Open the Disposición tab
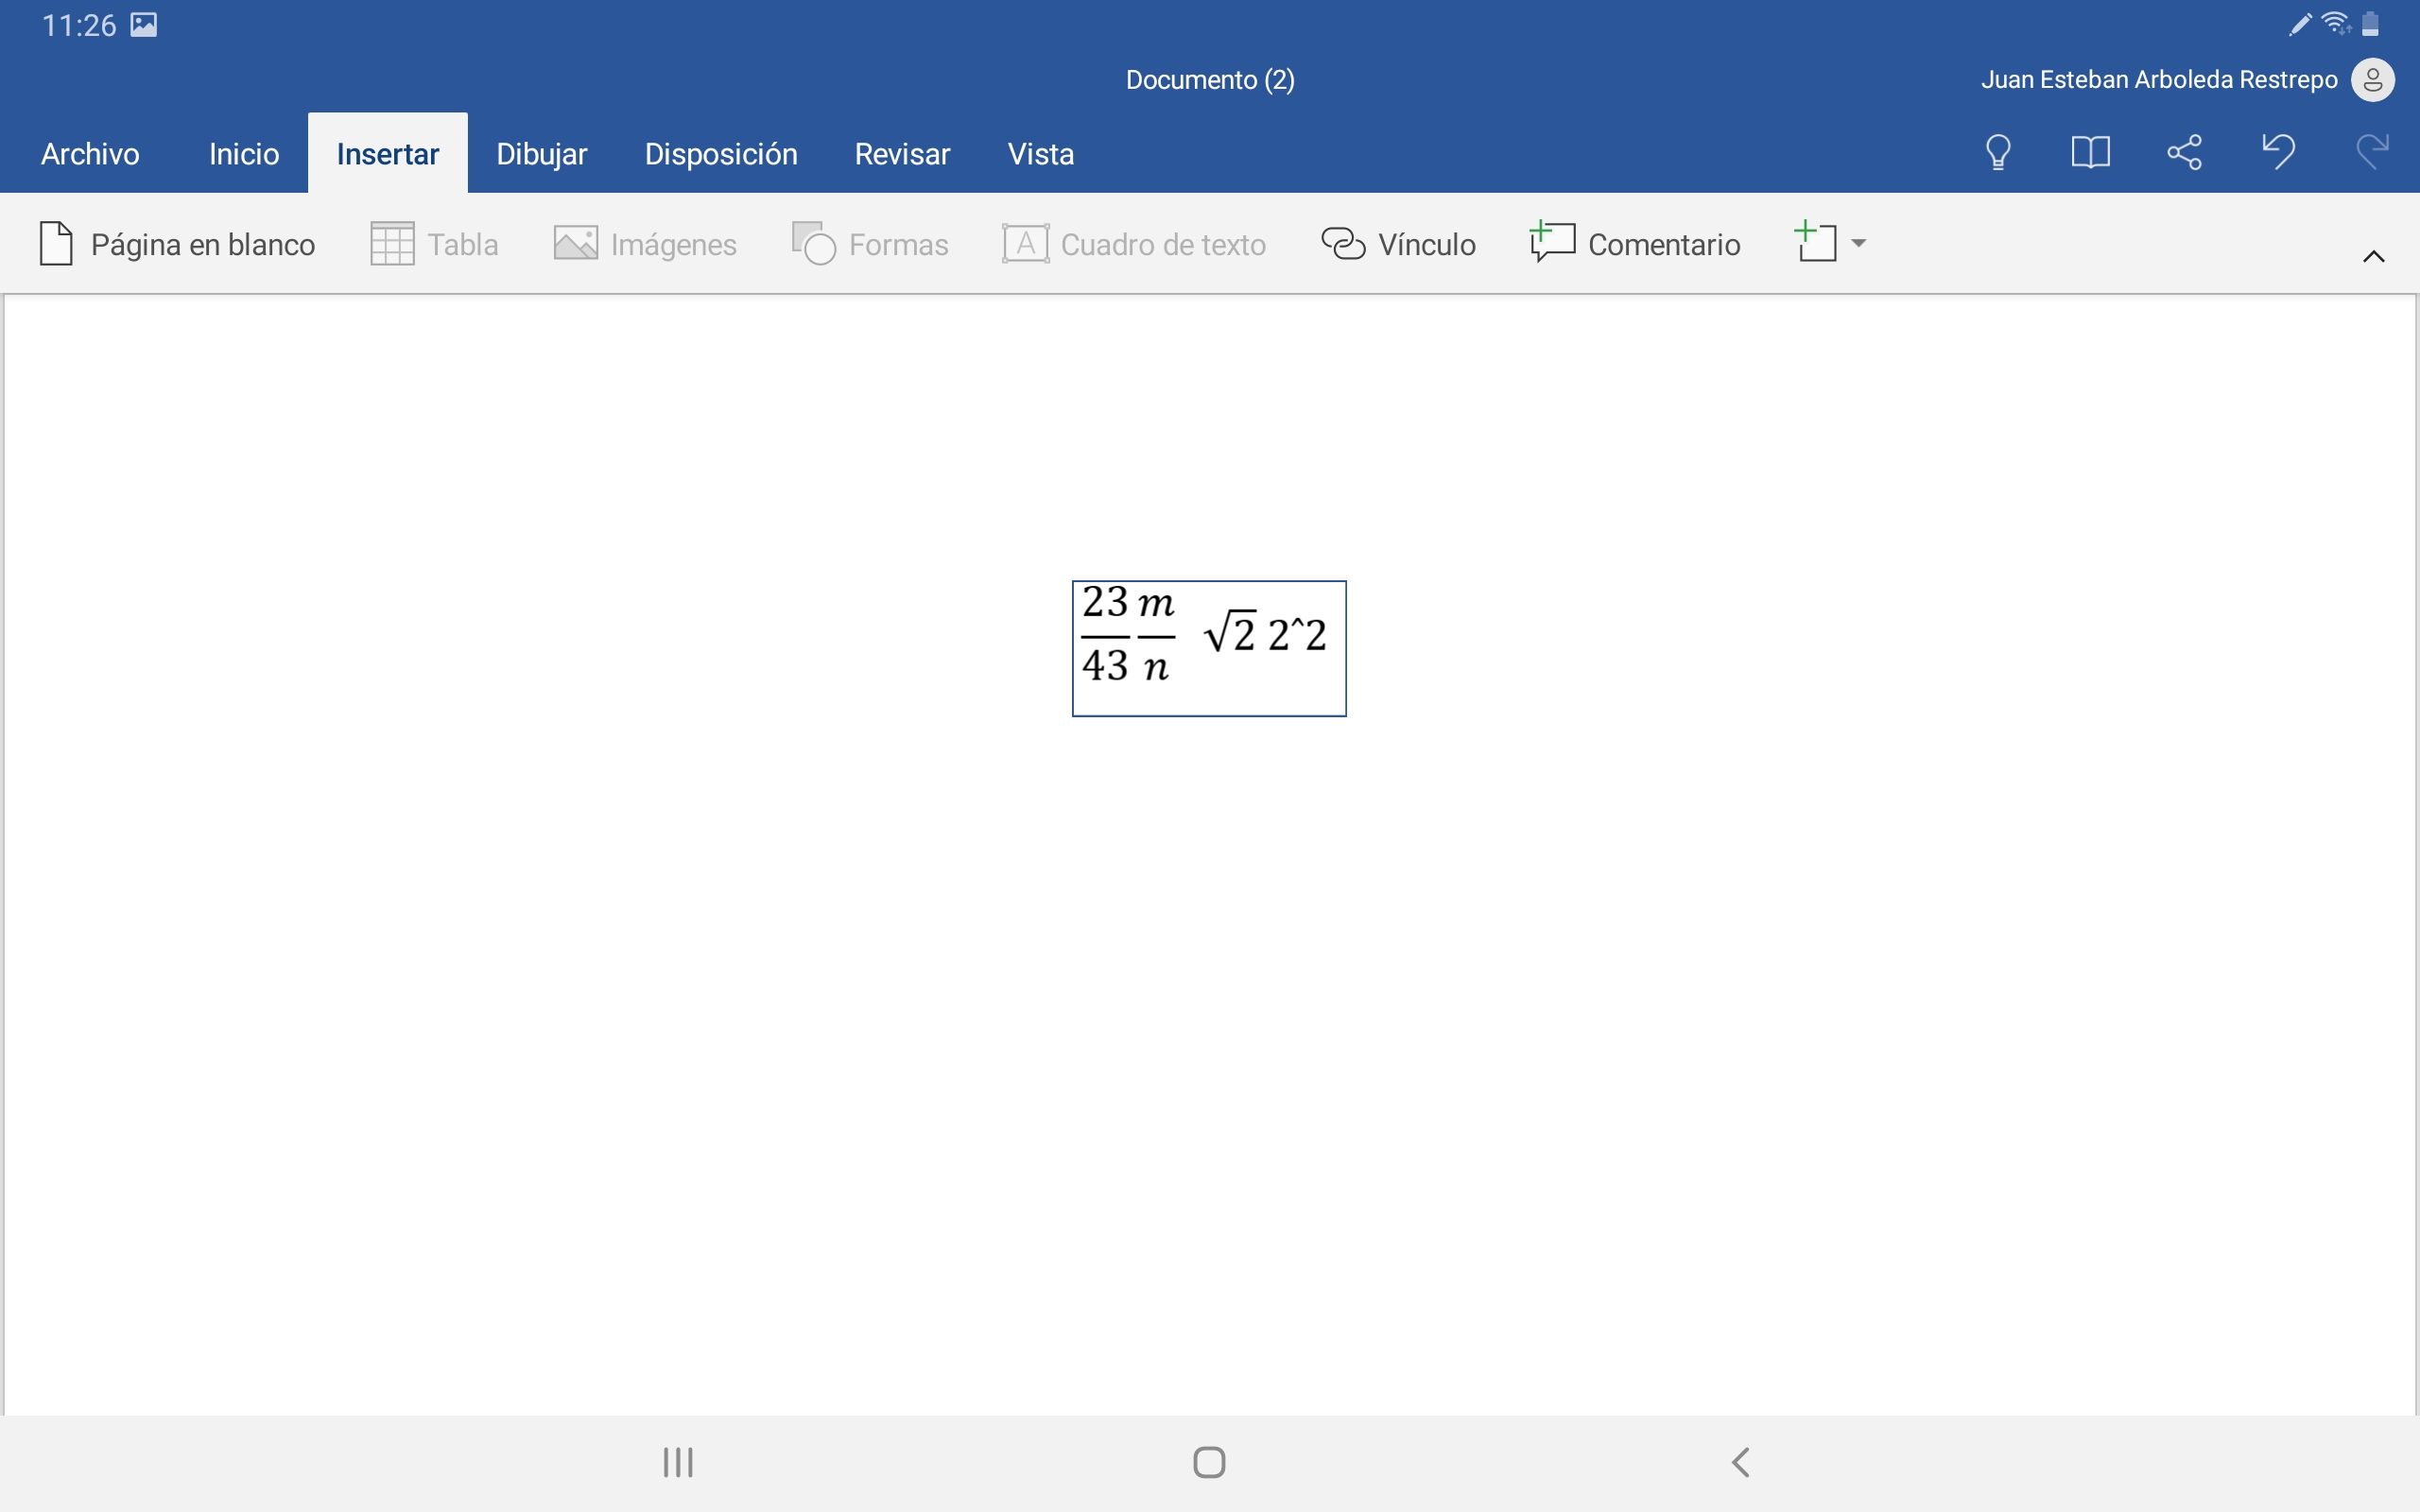Viewport: 2420px width, 1512px height. click(720, 154)
